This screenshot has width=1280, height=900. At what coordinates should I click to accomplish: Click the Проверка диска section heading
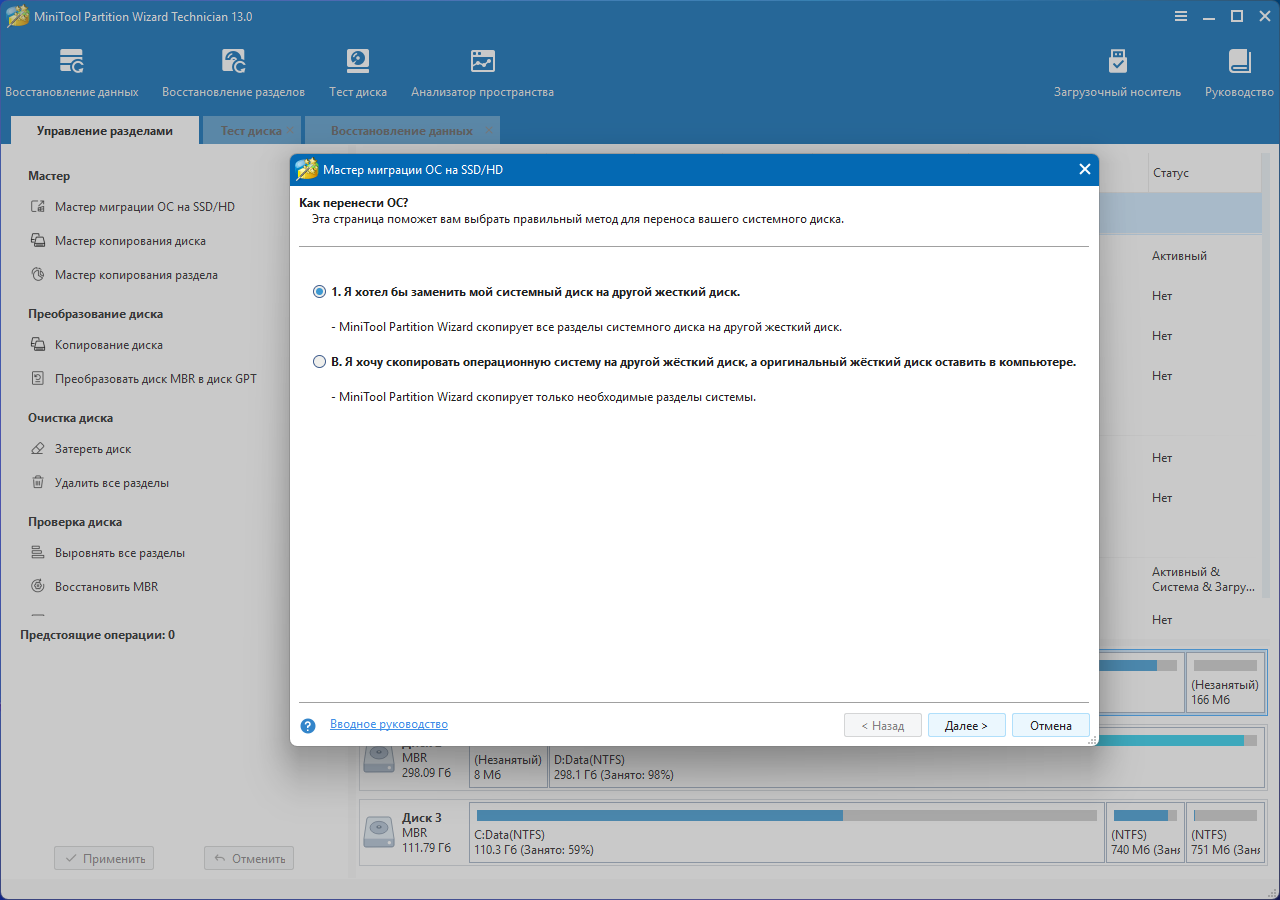tap(75, 522)
